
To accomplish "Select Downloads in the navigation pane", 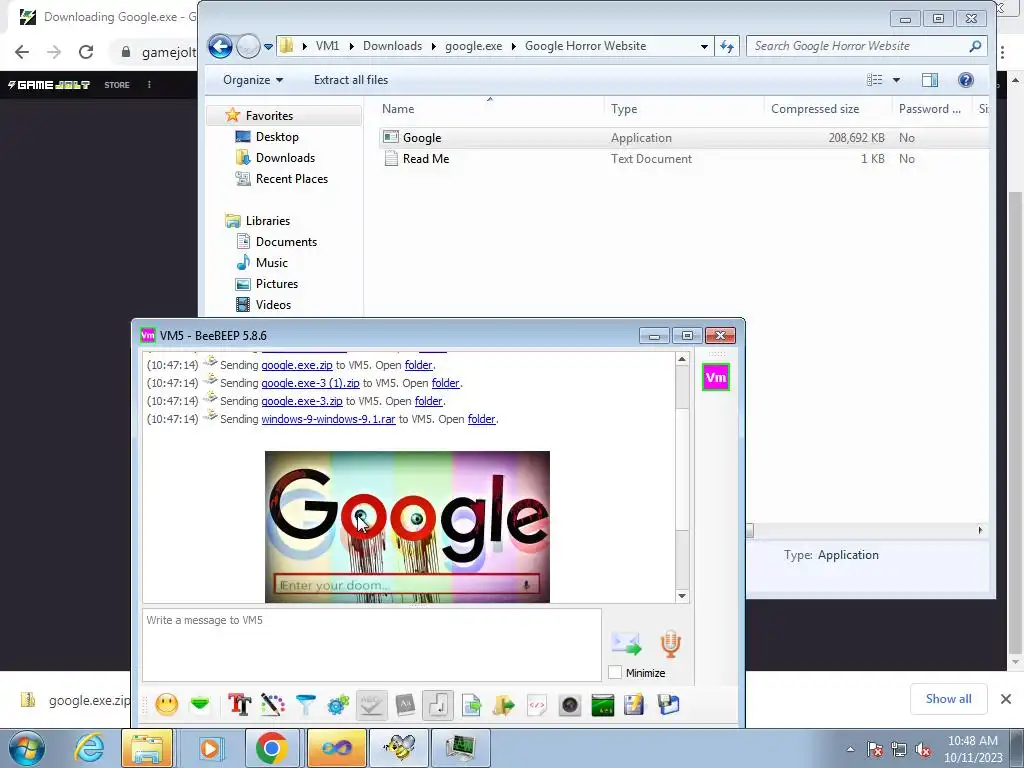I will coord(285,157).
